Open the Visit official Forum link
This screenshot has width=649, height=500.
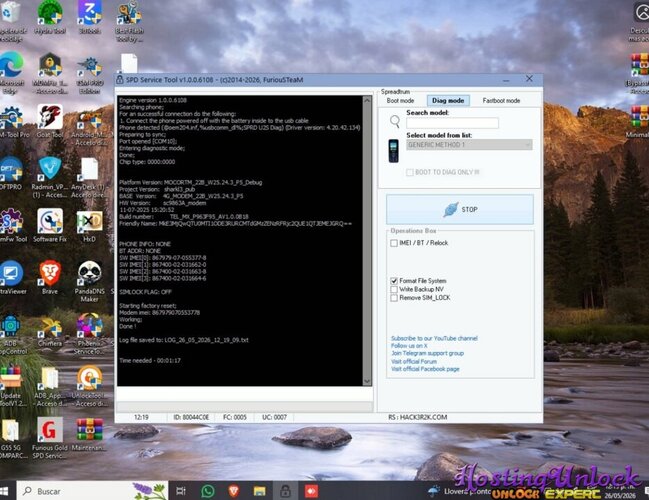pyautogui.click(x=414, y=361)
